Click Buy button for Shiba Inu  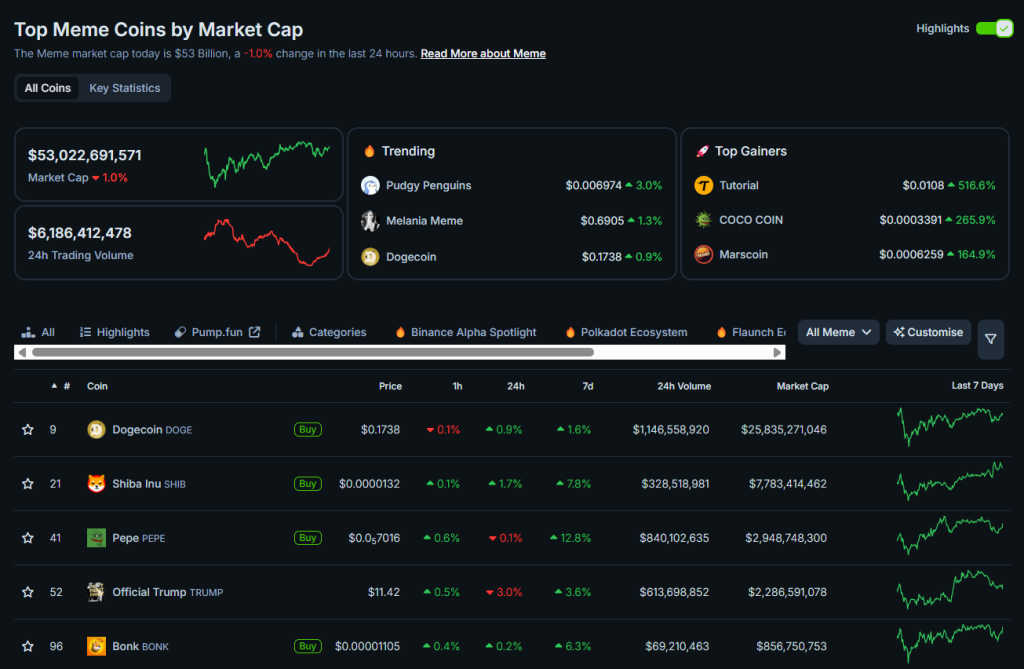tap(308, 483)
